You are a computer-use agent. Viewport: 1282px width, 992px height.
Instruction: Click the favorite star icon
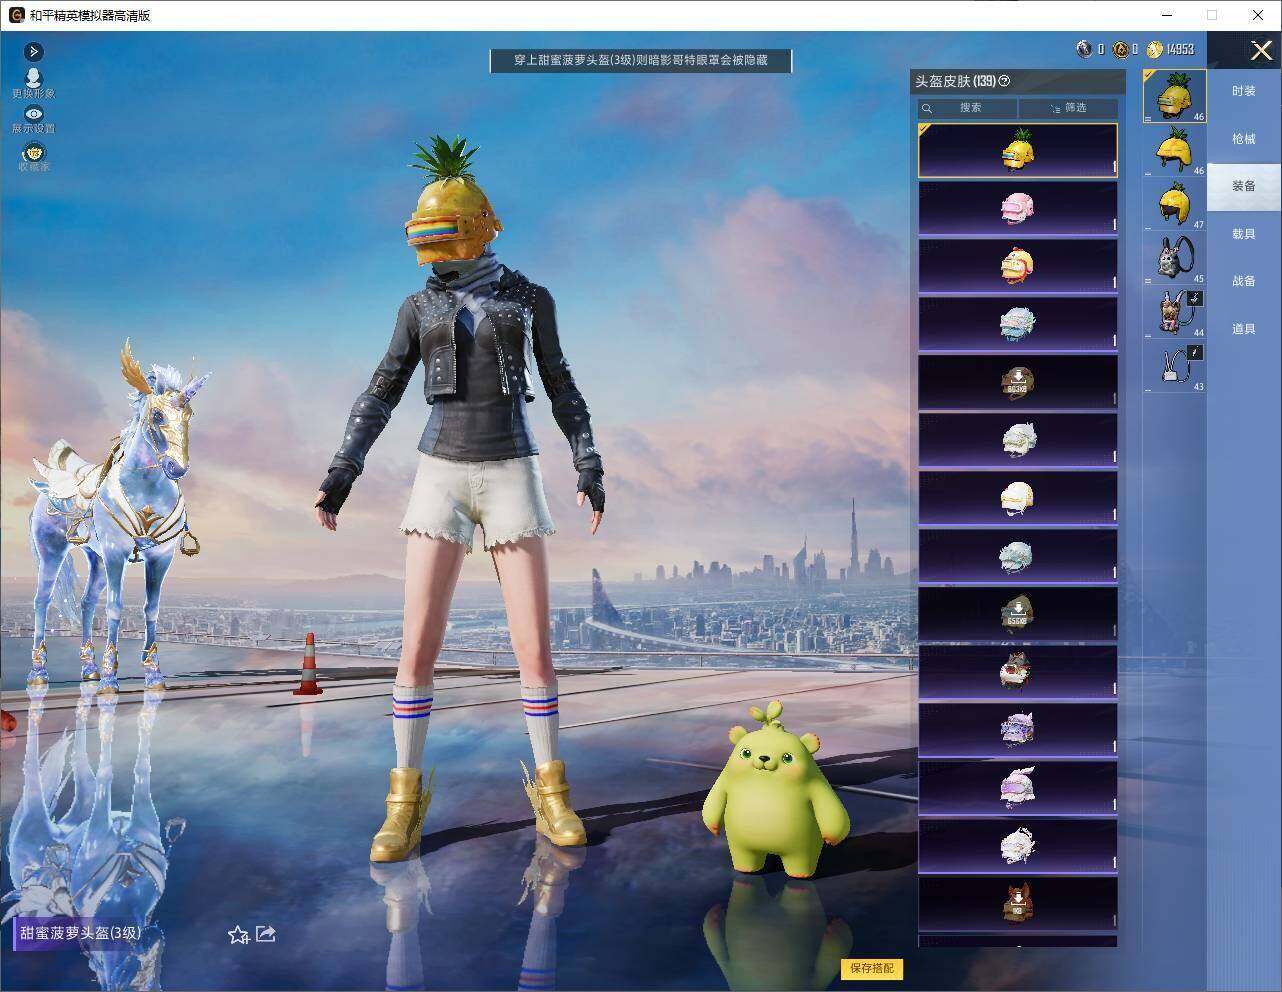pyautogui.click(x=238, y=935)
